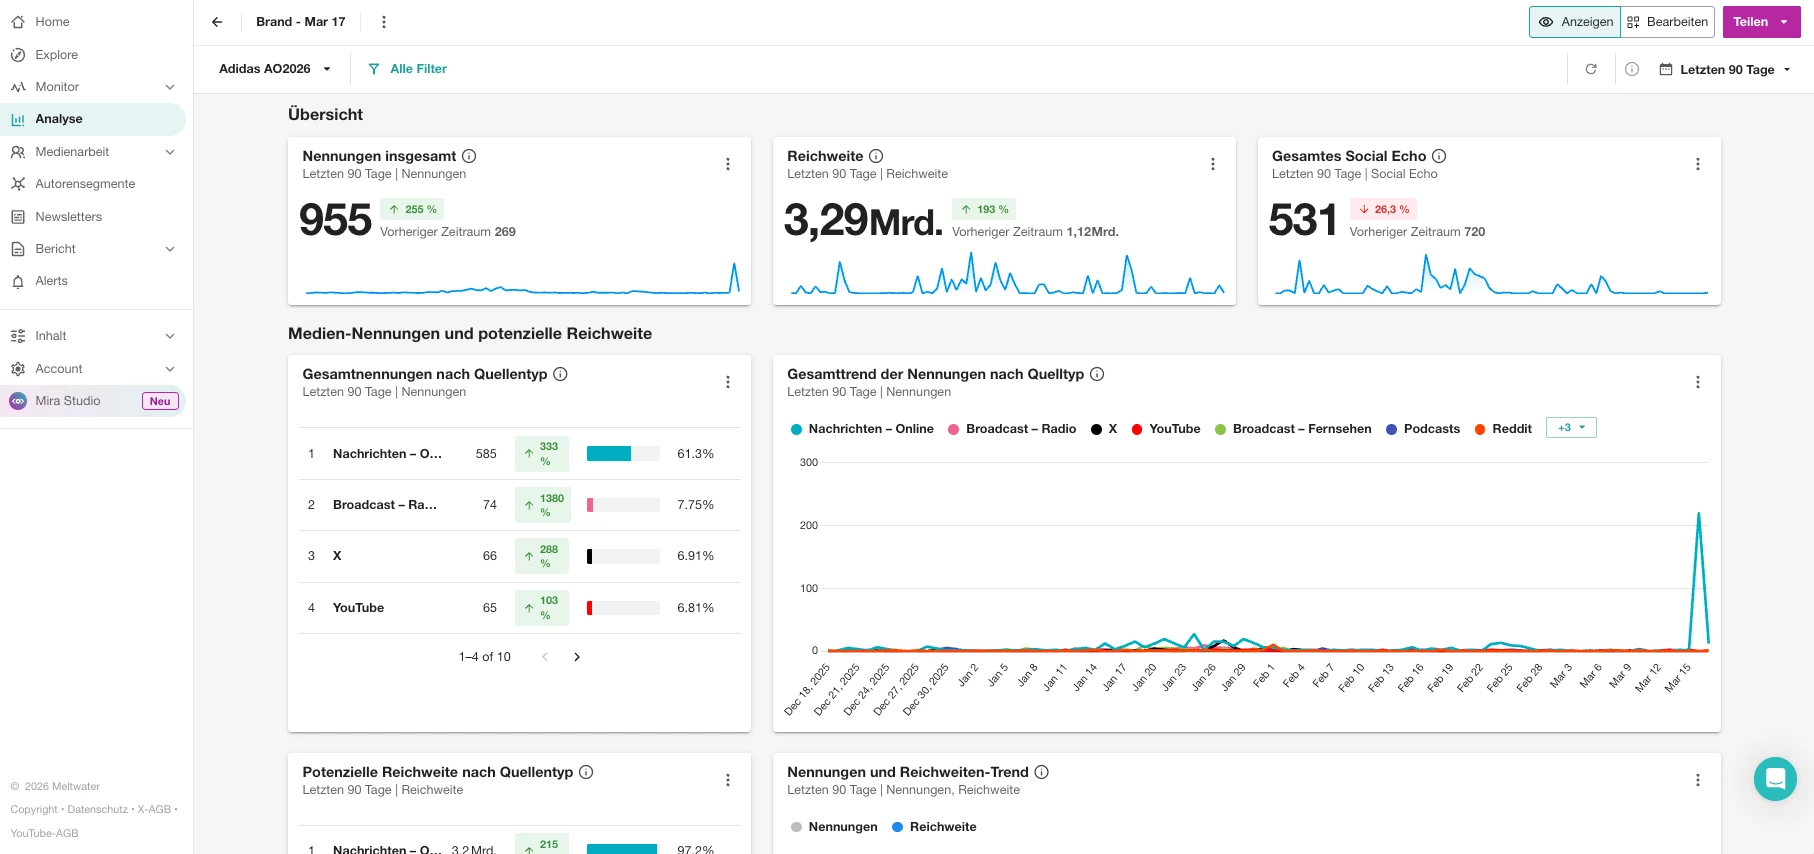1814x854 pixels.
Task: Open the Alle Filter panel
Action: 407,69
